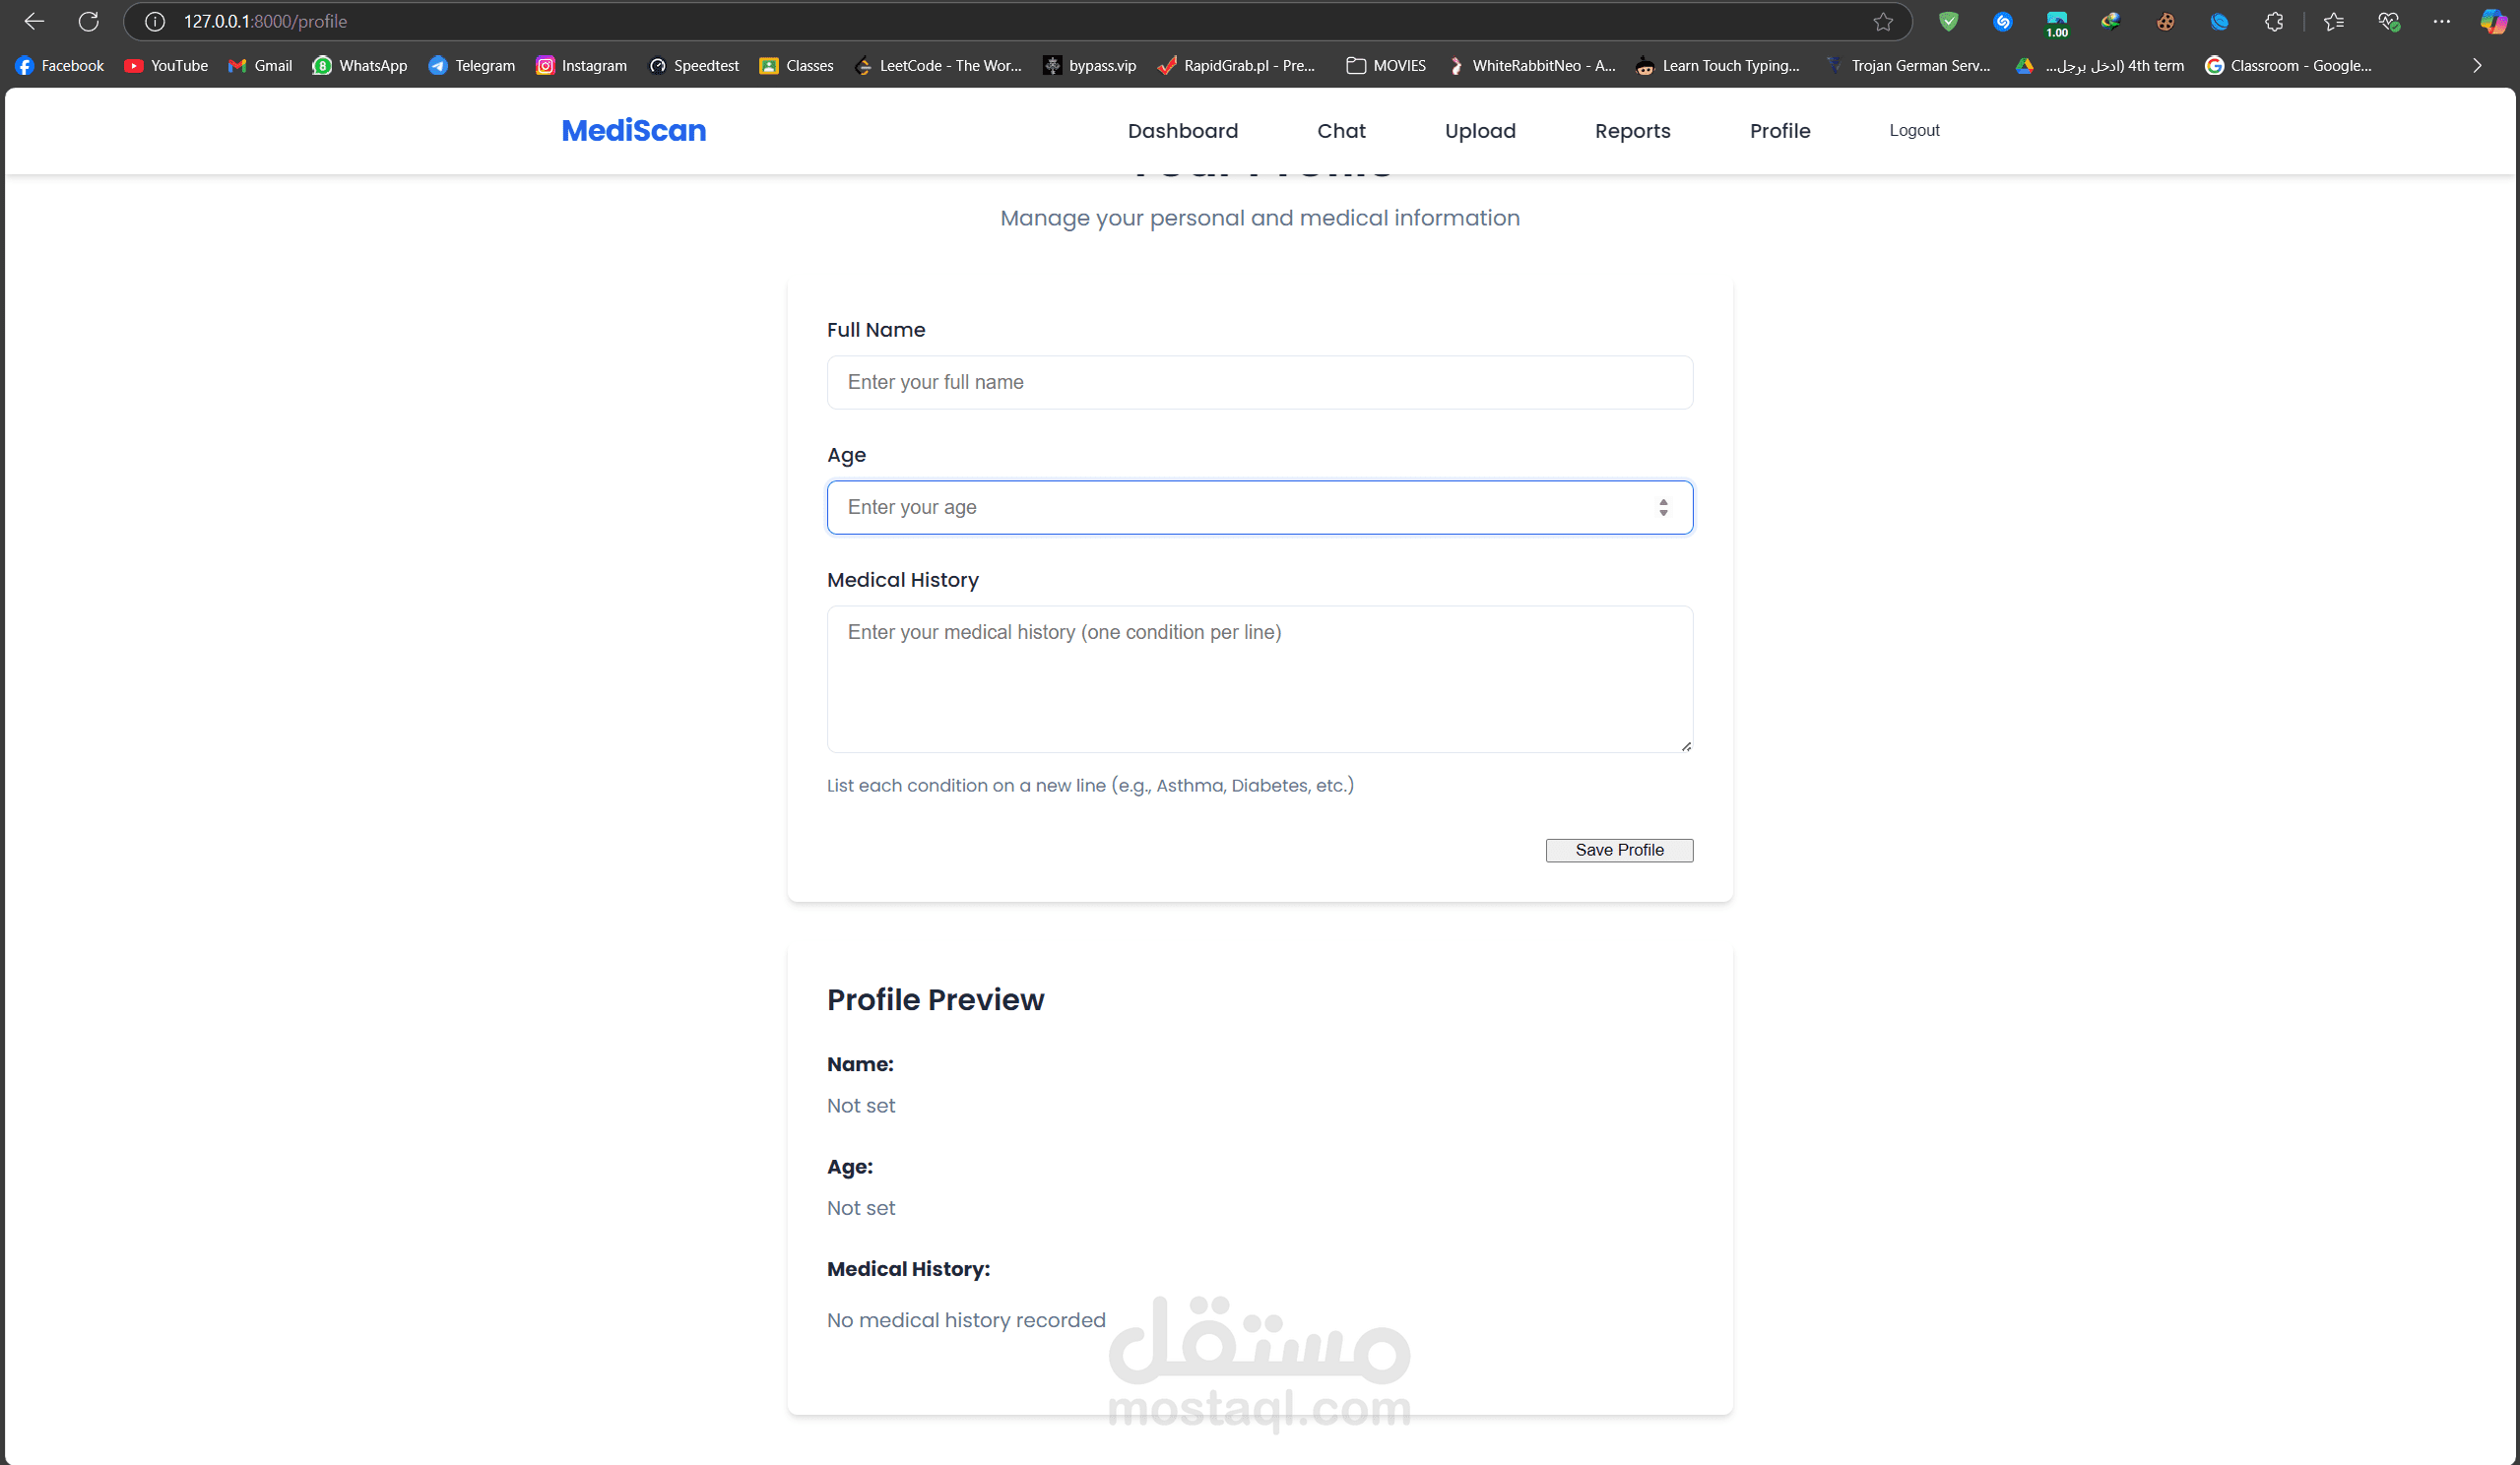Click the MediScan logo
Screen dimensions: 2520x1465
(633, 131)
